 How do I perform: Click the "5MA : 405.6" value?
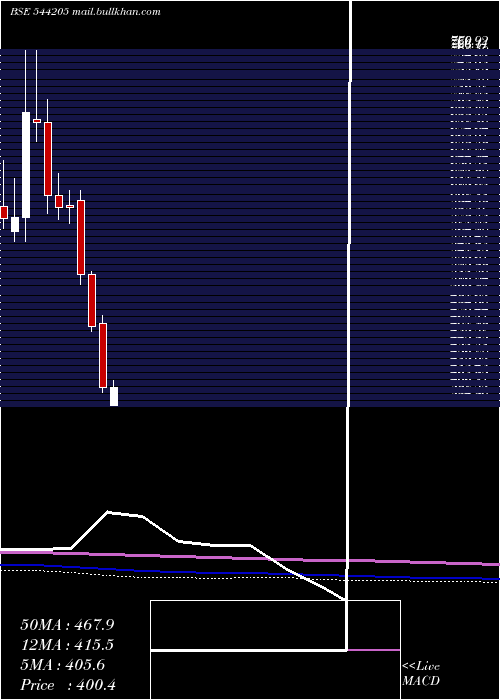click(x=62, y=665)
